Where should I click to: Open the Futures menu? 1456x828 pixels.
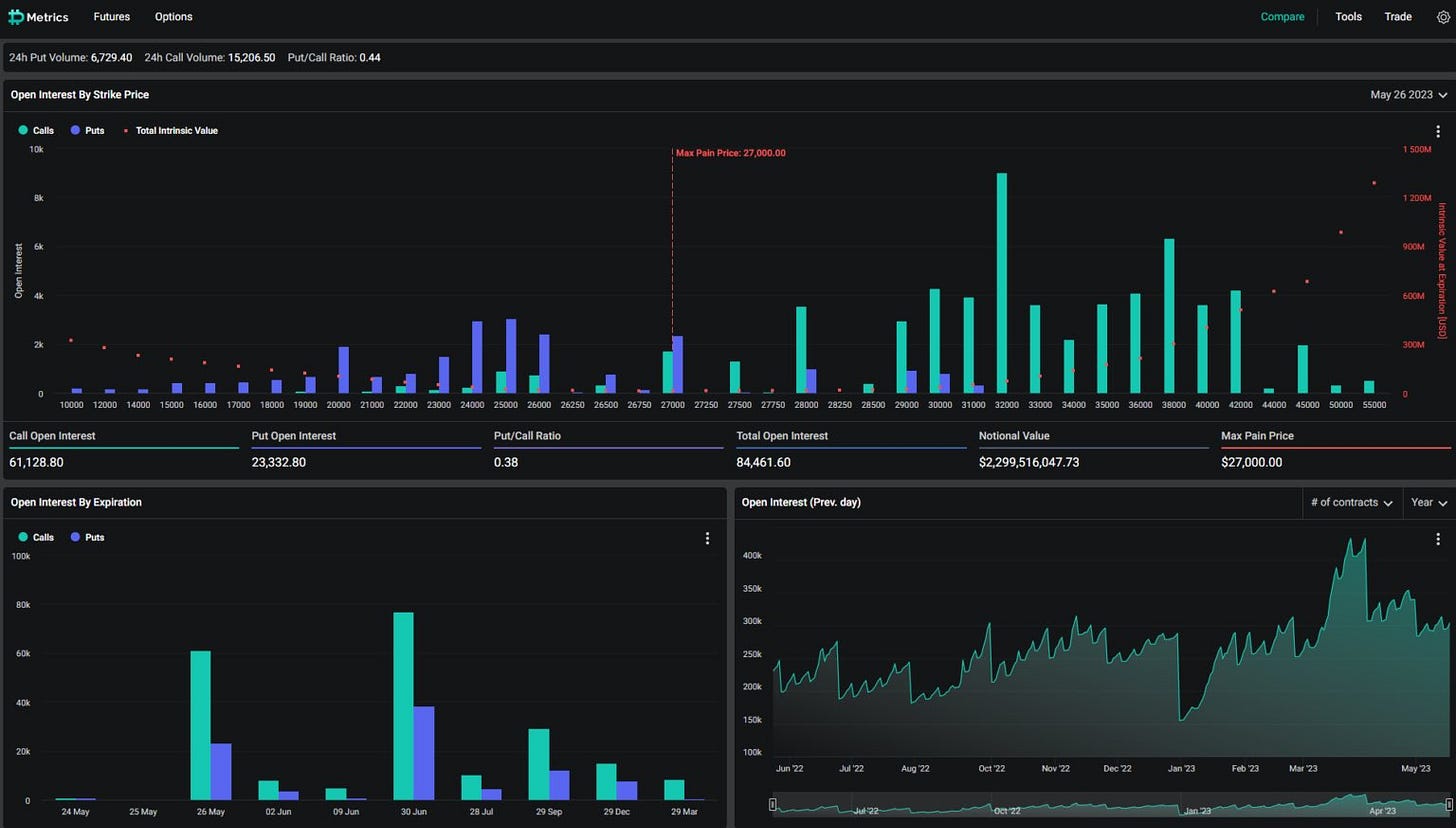[x=112, y=17]
